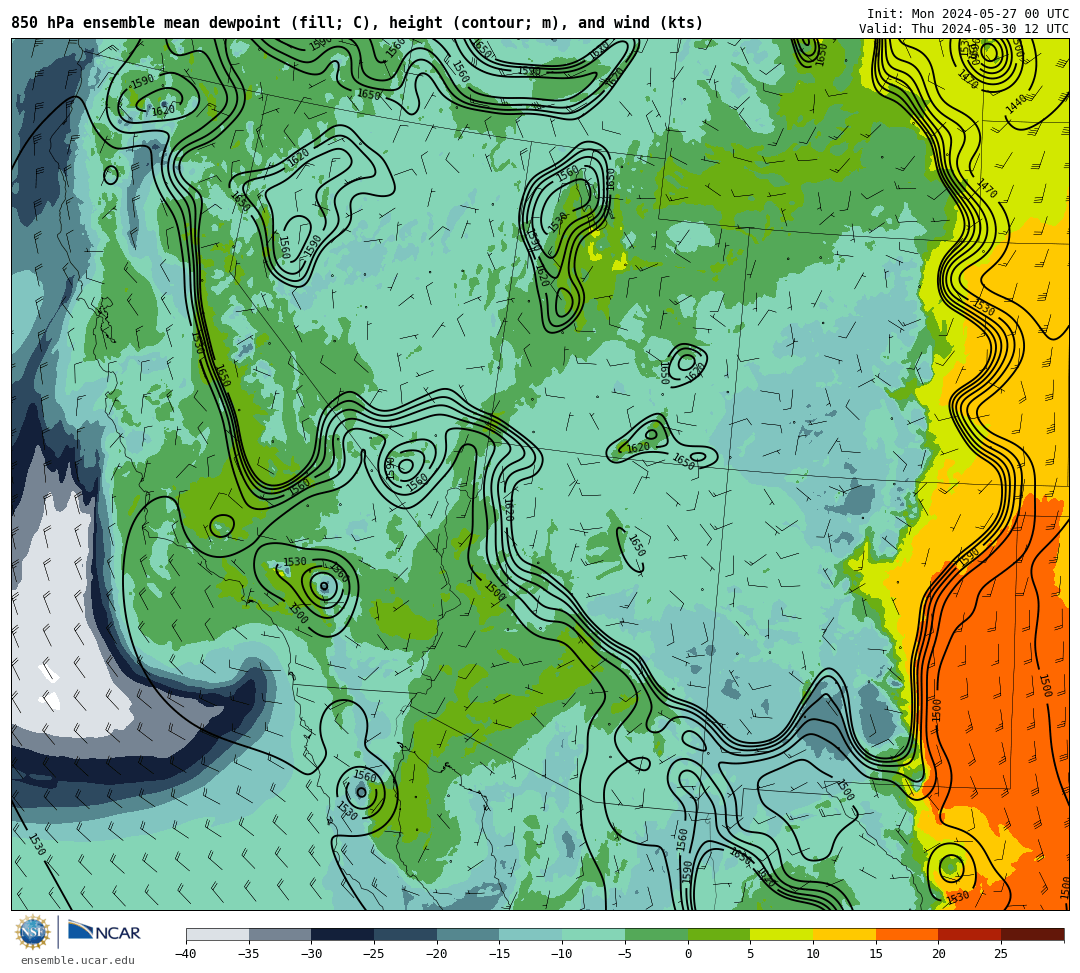Click the teal-gray -20 to -15 swatch

pos(468,934)
